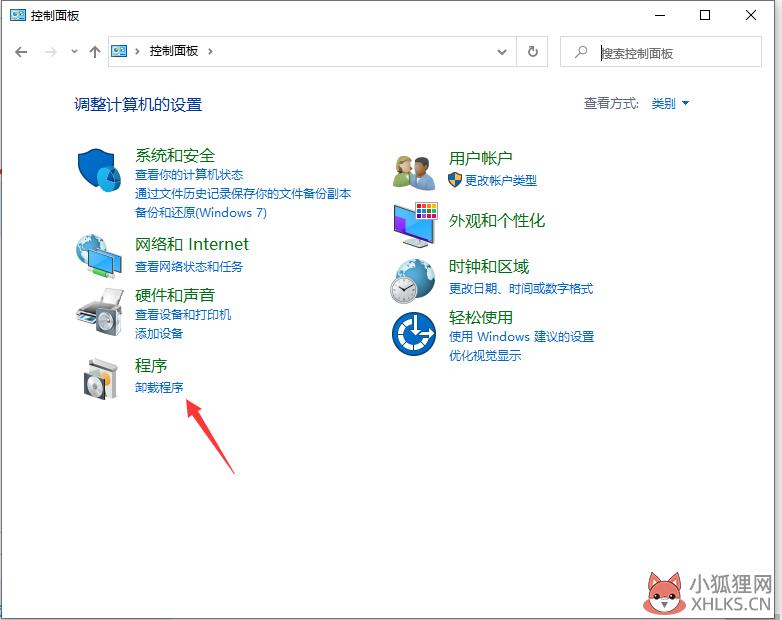This screenshot has width=782, height=620.
Task: Open the recent locations dropdown arrow
Action: pos(74,51)
